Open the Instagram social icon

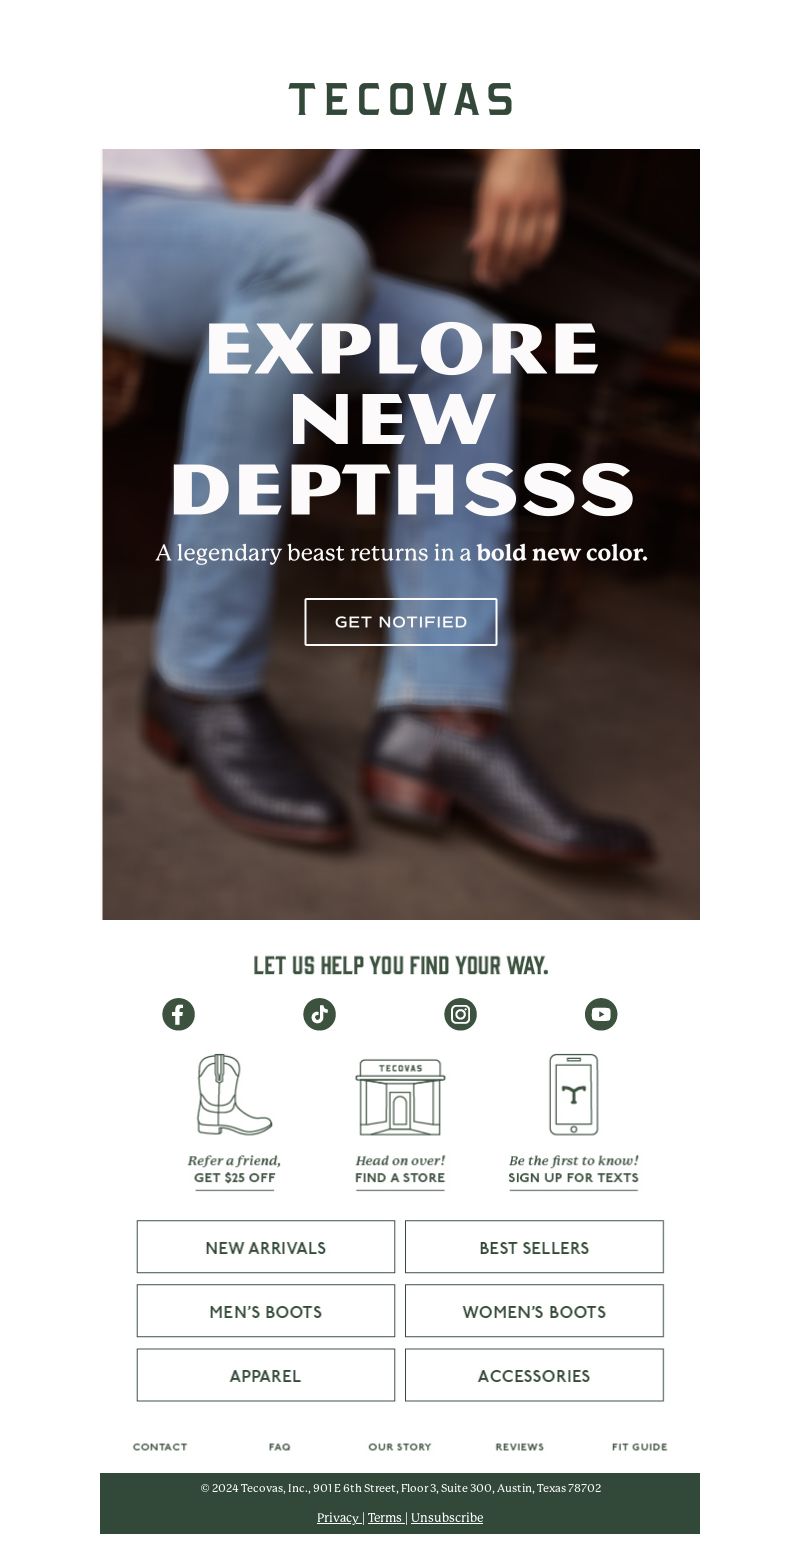[460, 1014]
